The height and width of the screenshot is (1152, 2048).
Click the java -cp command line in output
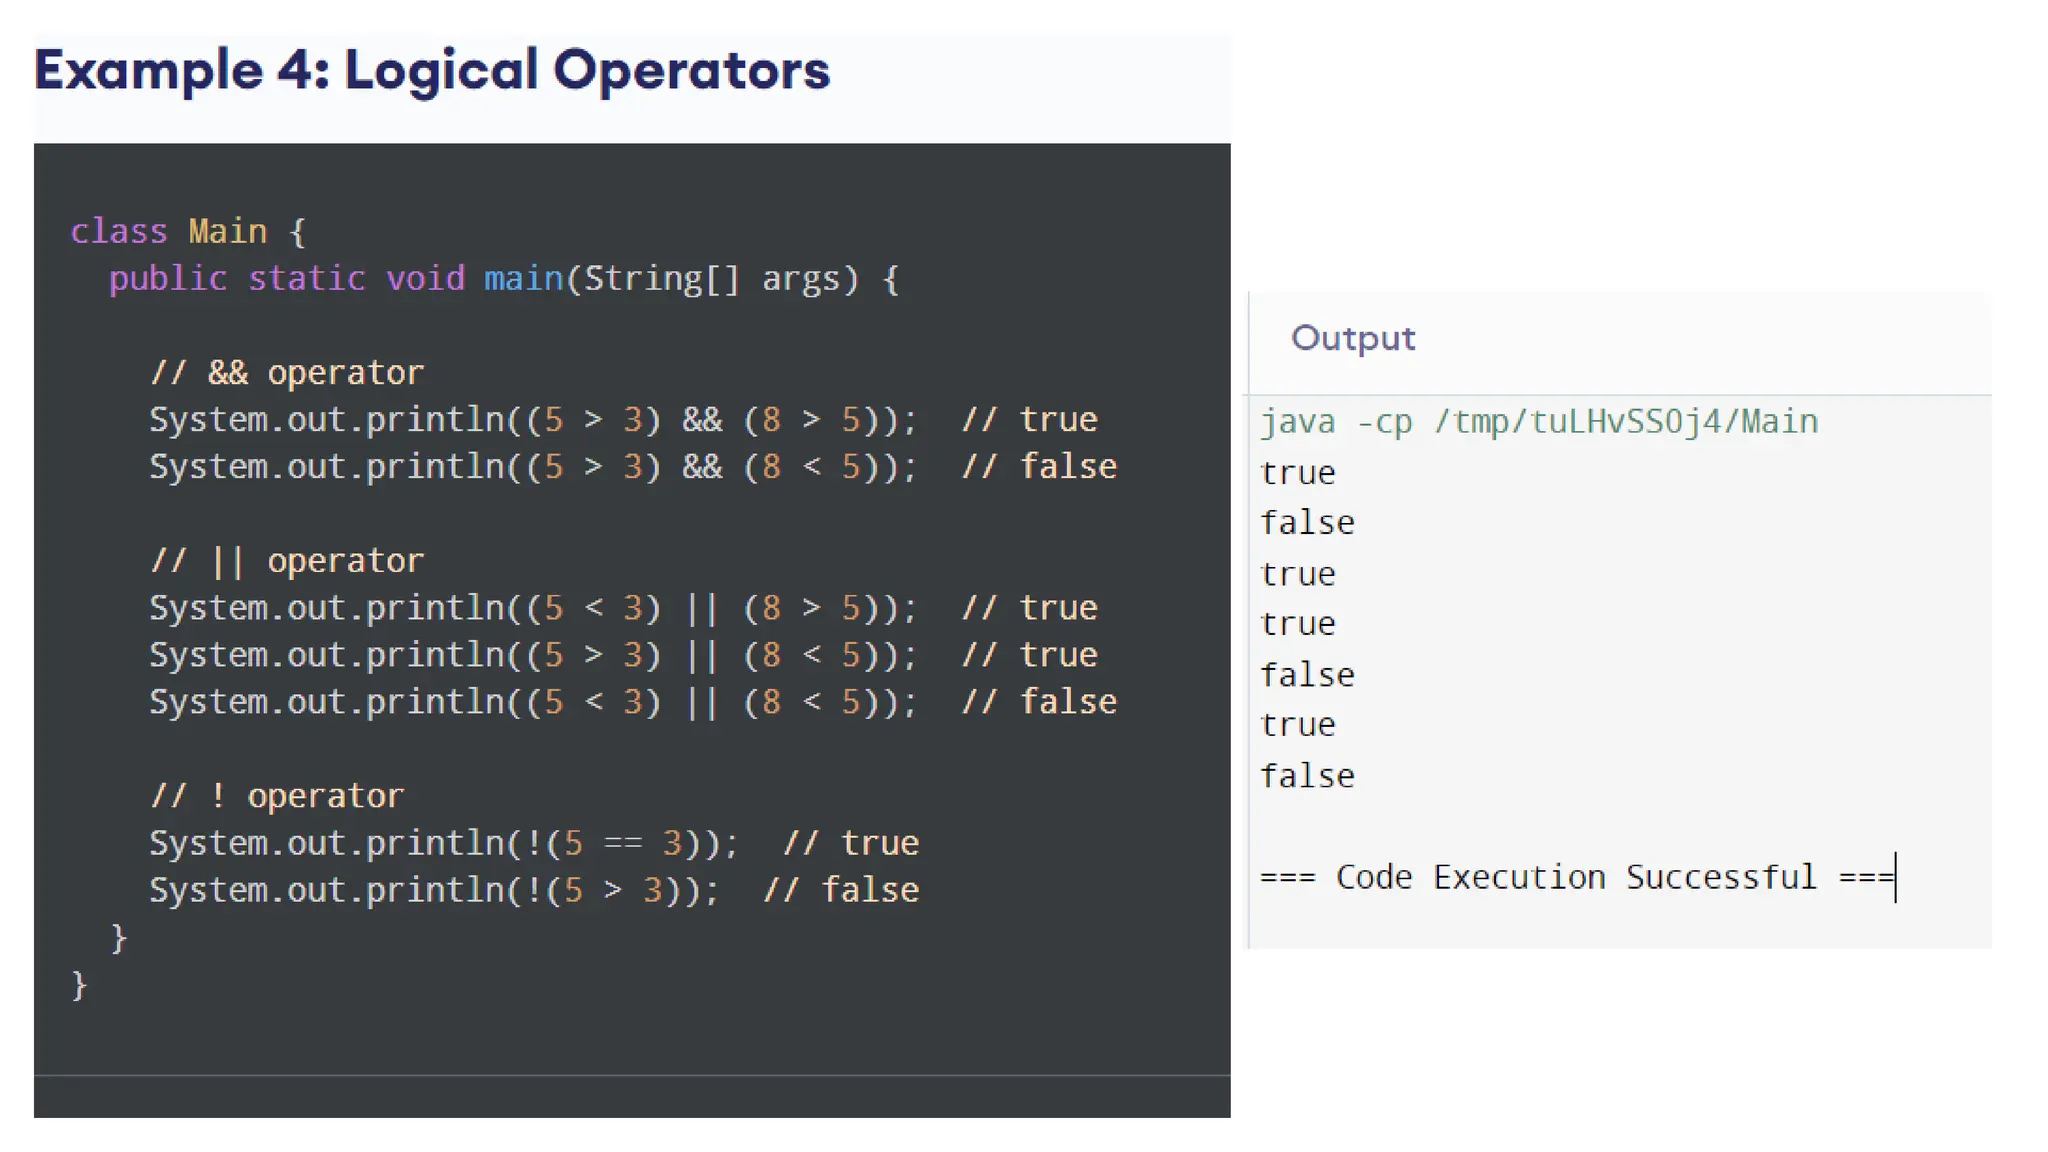click(1538, 422)
